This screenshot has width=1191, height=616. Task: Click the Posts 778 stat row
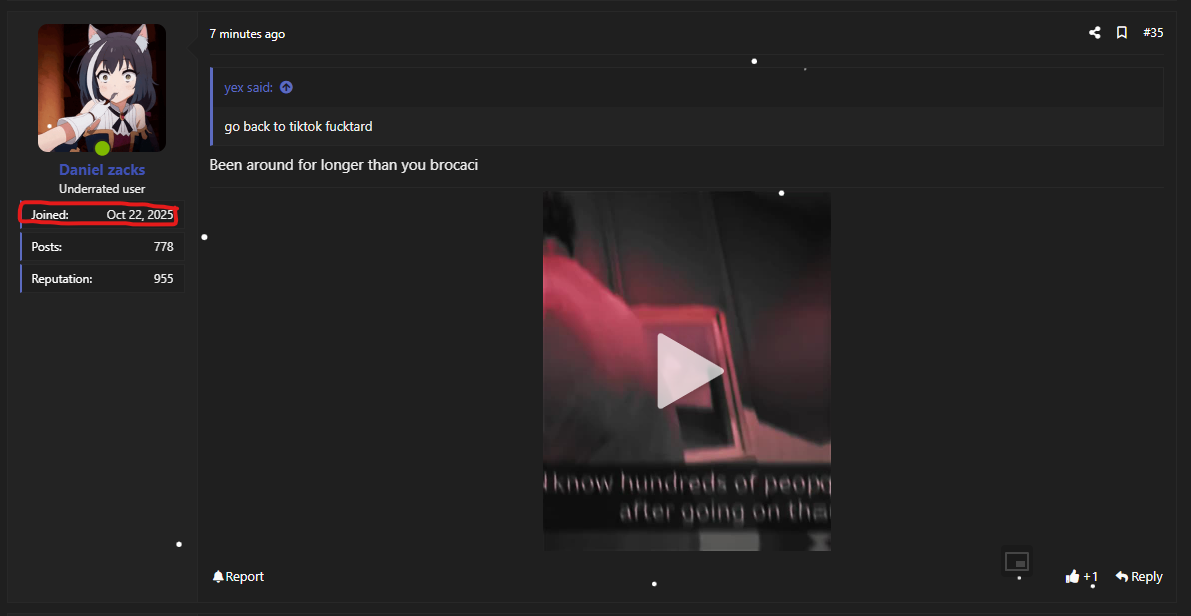click(x=102, y=247)
